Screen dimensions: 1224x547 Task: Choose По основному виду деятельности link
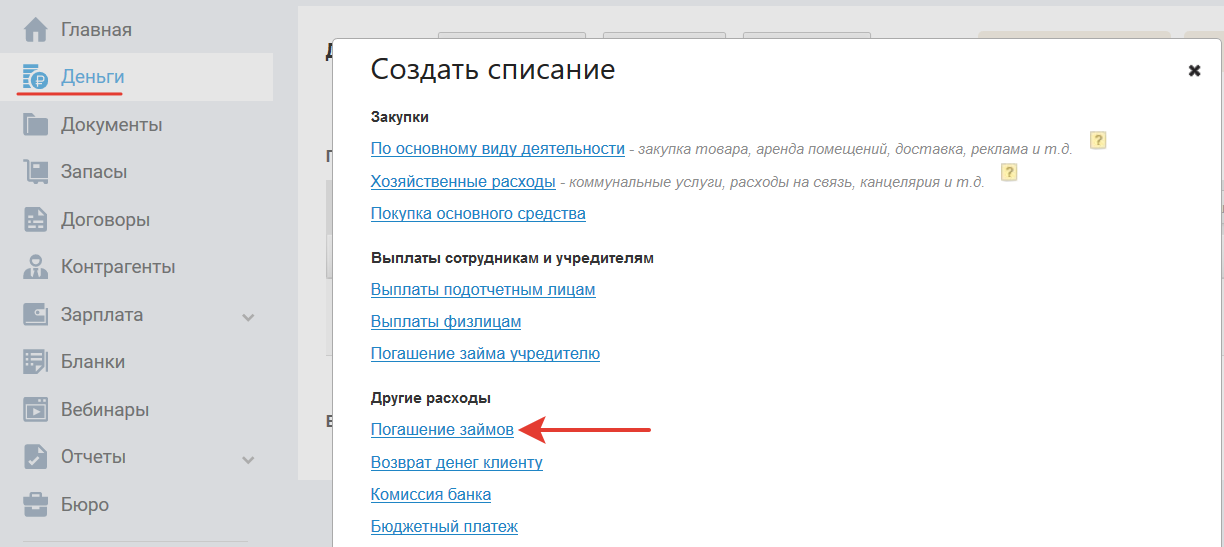coord(498,148)
